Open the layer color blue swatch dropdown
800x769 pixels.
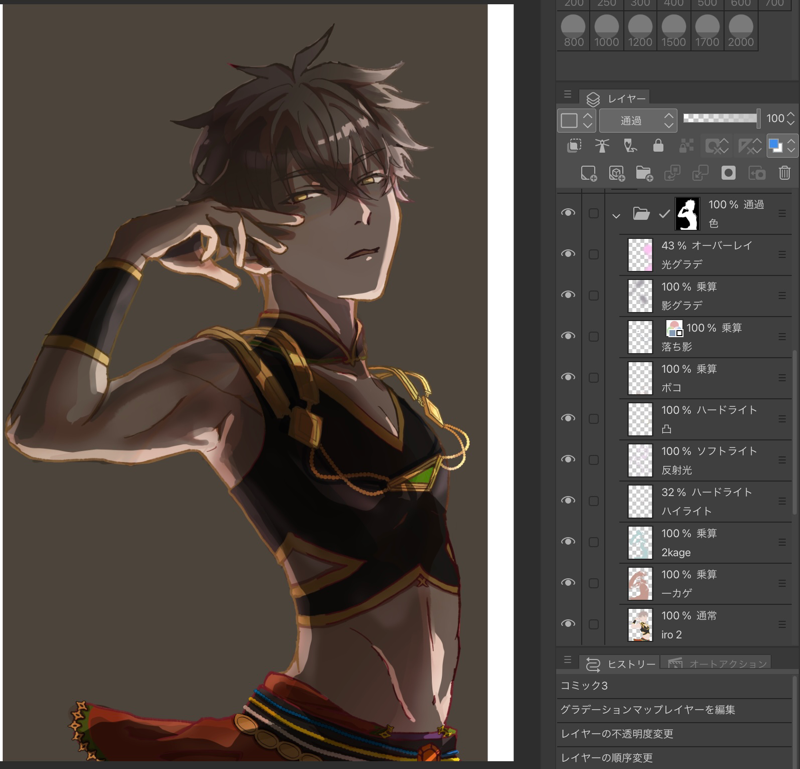click(781, 146)
